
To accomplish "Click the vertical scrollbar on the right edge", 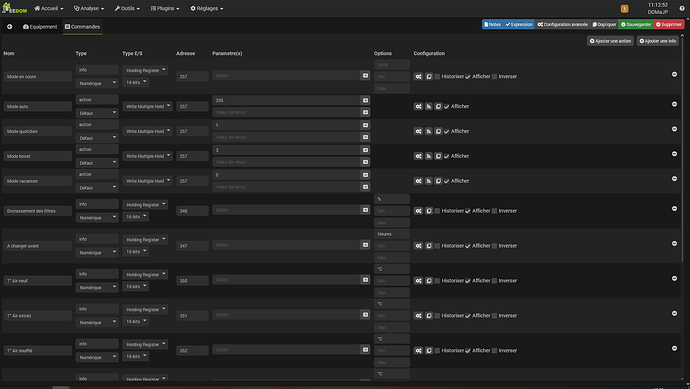I will tap(683, 207).
